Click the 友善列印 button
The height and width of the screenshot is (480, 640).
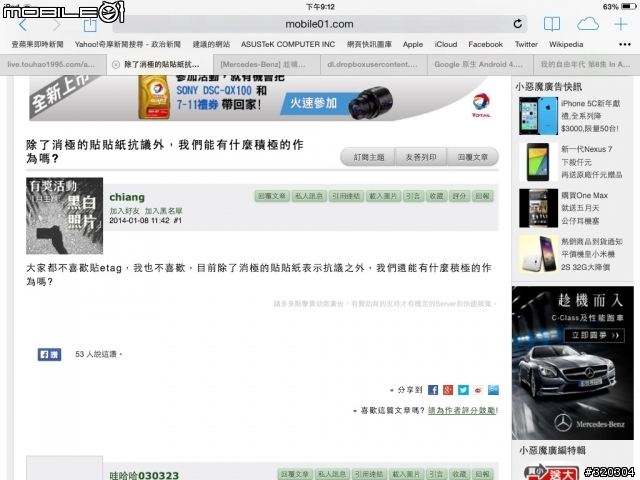coord(421,157)
